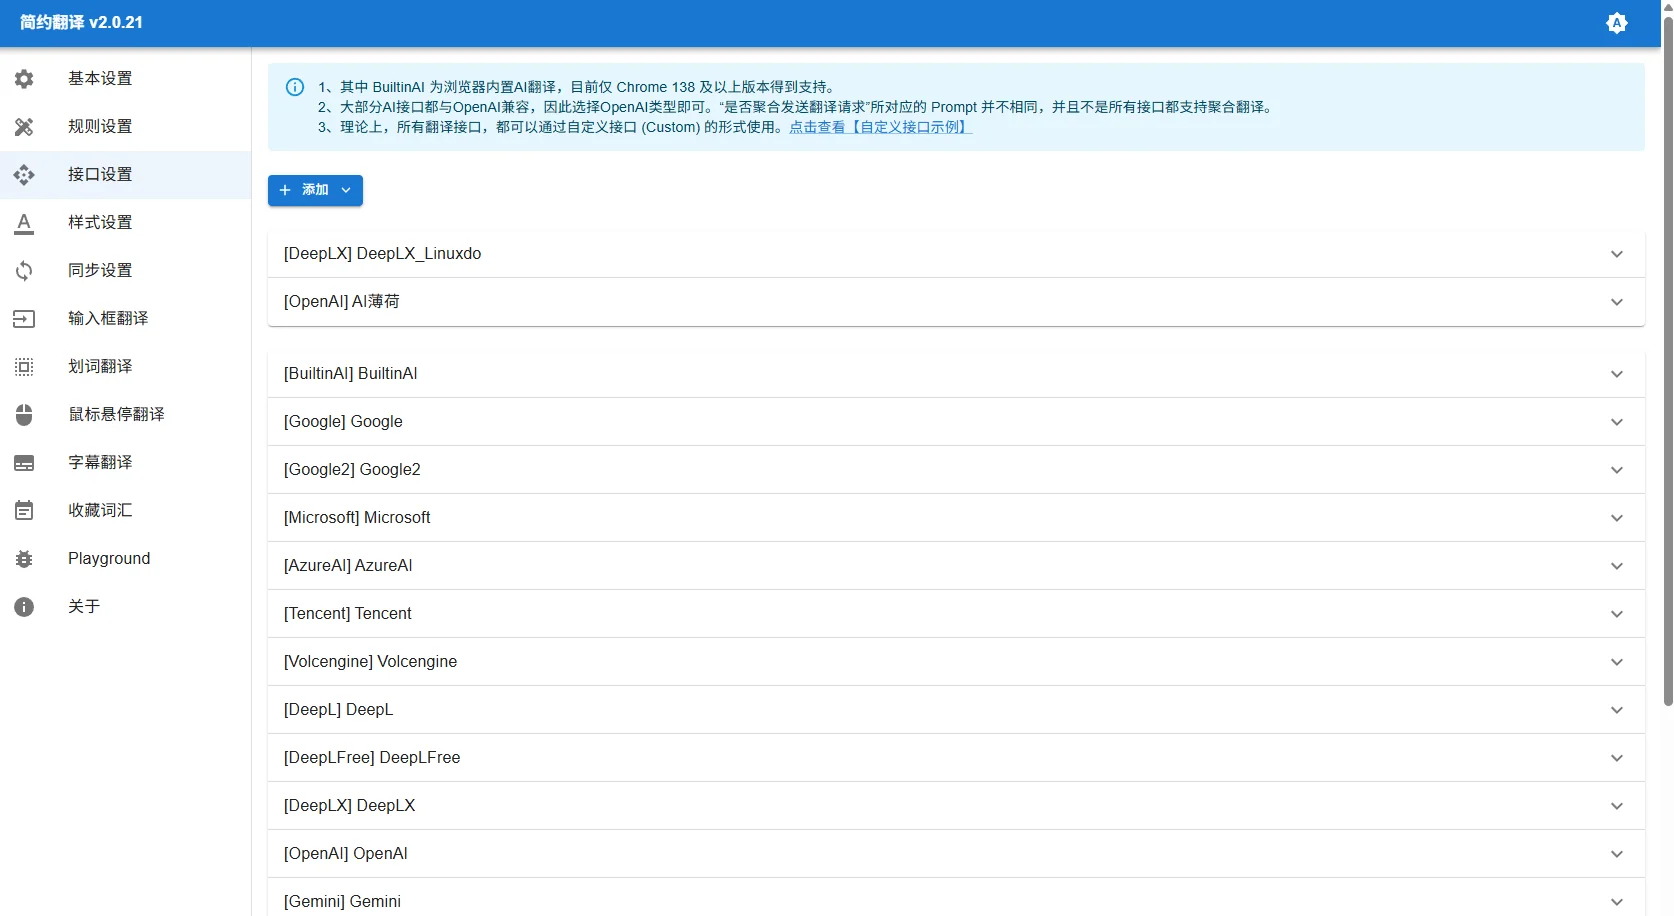Click the subtitles icon beside 字幕翻译
The height and width of the screenshot is (916, 1674).
click(24, 463)
